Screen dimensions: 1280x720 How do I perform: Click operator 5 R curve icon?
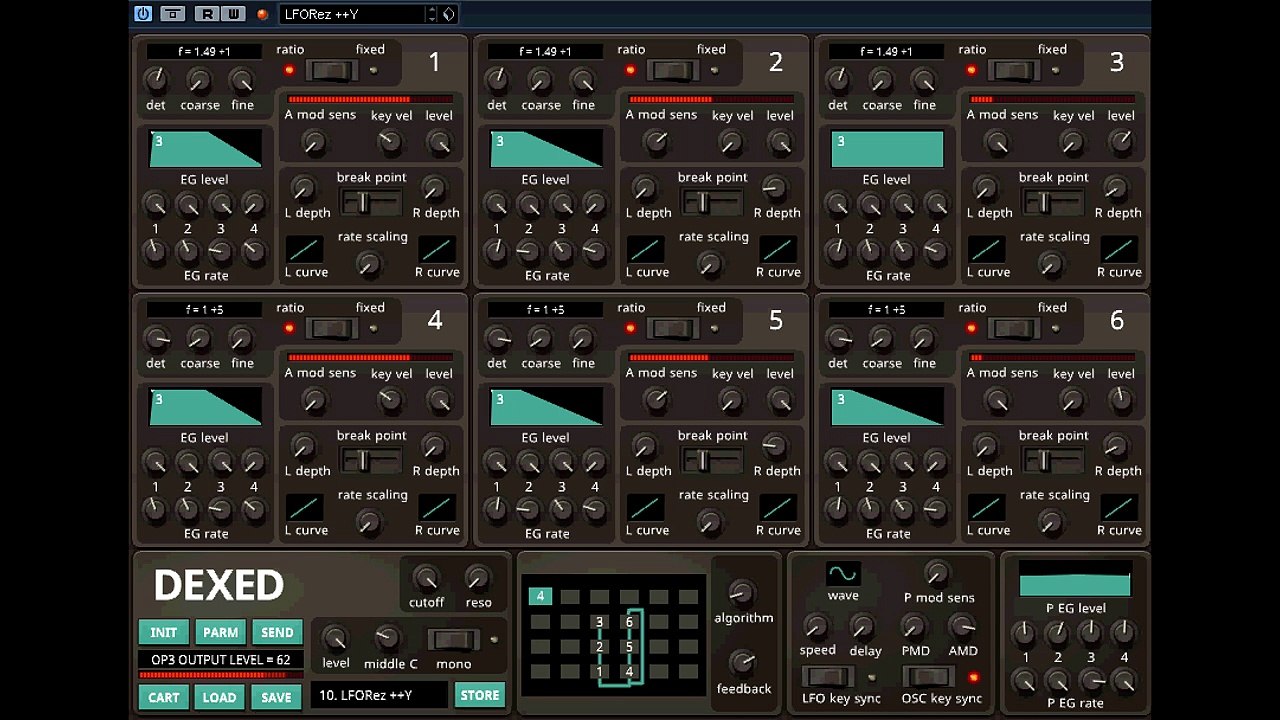[778, 507]
